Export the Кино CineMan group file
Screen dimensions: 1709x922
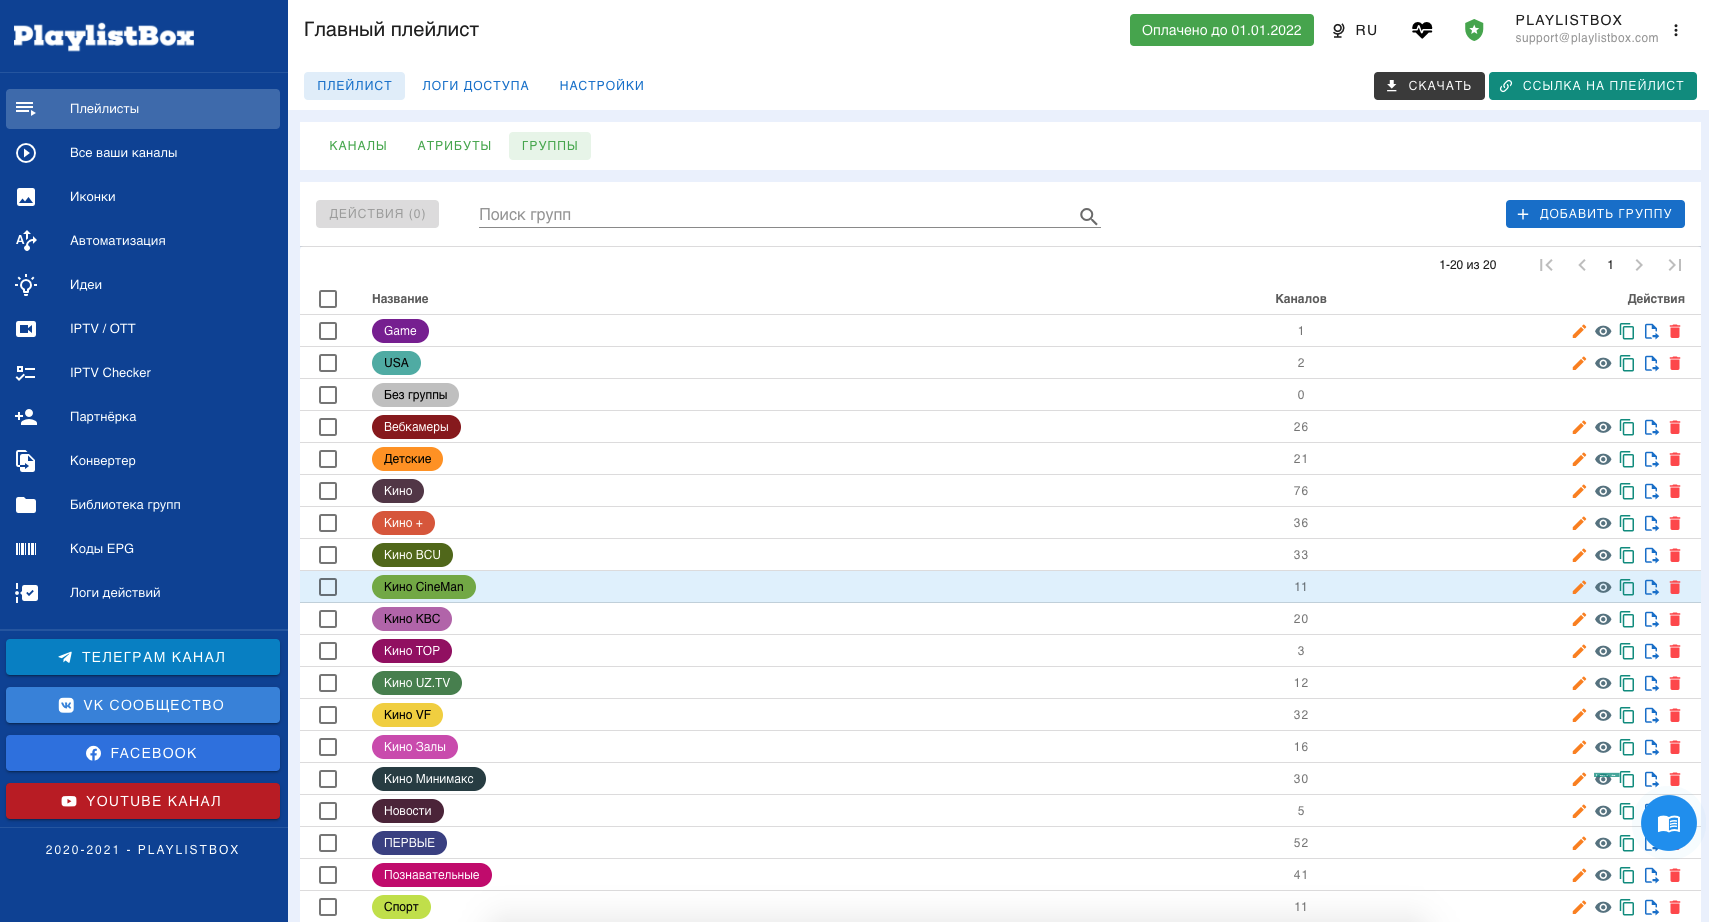[1651, 587]
